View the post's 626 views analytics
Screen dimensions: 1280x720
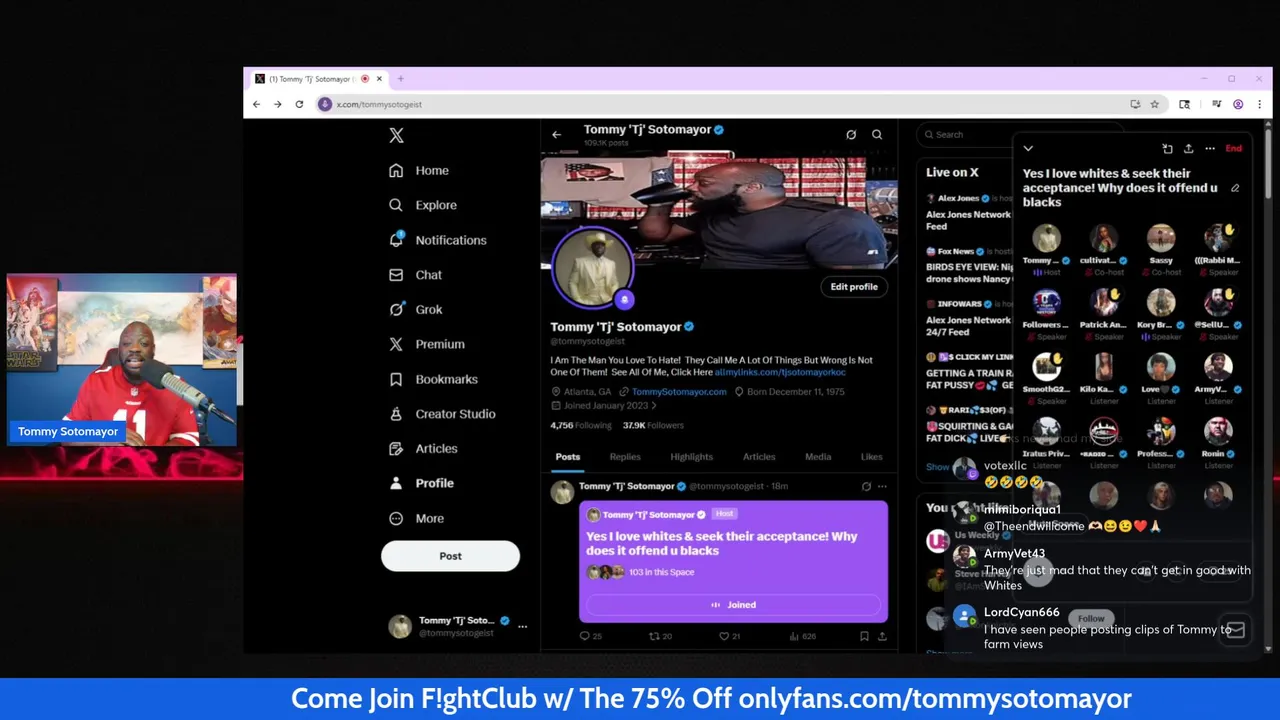click(803, 636)
